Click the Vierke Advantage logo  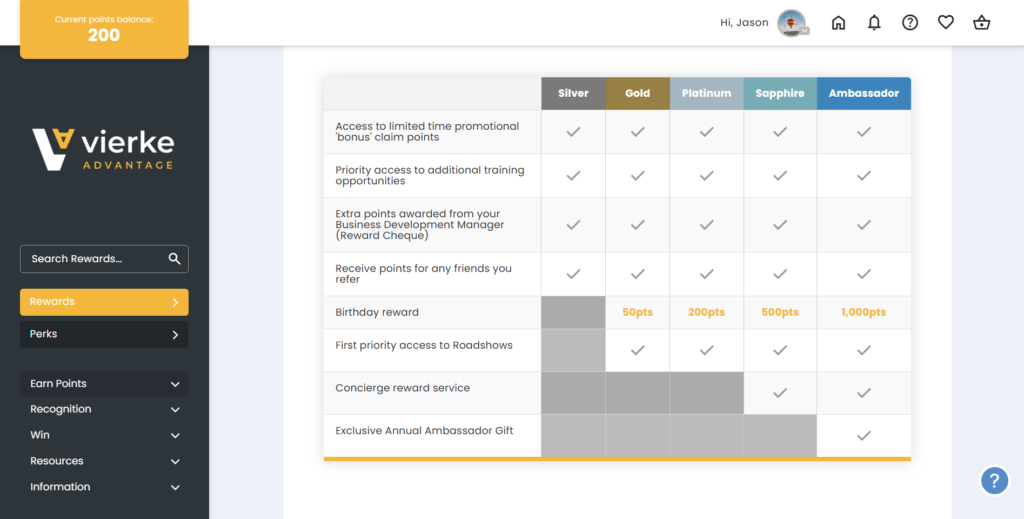click(104, 149)
